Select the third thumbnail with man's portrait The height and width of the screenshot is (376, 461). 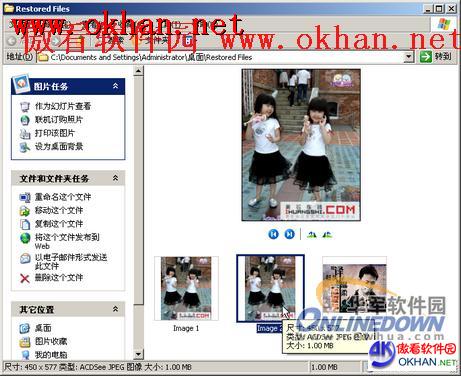click(x=354, y=289)
